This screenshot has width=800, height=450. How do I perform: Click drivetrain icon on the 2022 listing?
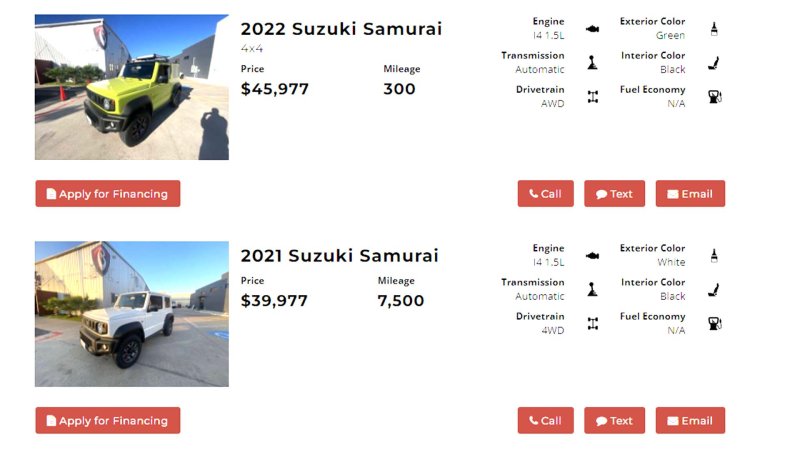point(592,97)
